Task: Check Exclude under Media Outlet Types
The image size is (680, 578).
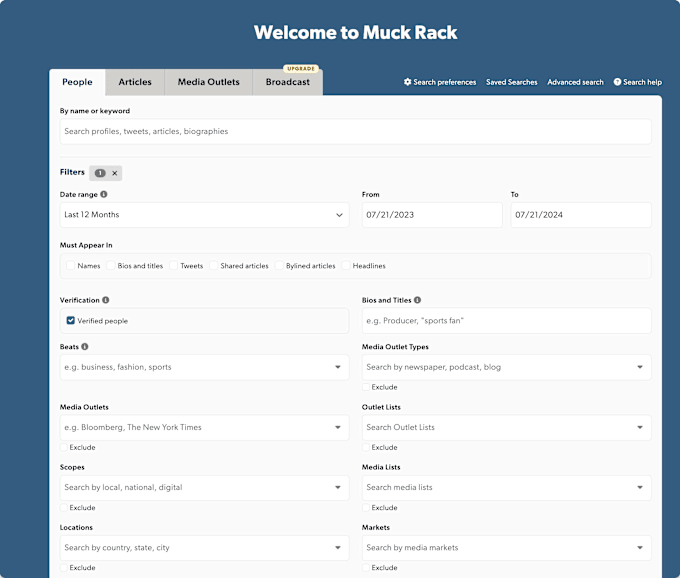Action: (x=366, y=387)
